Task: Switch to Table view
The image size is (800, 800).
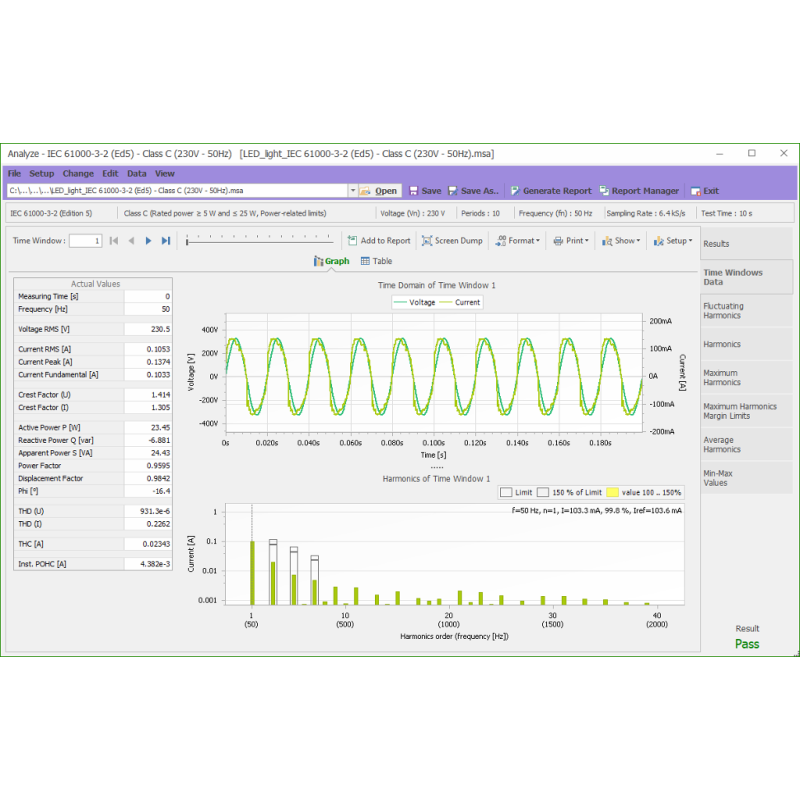Action: 376,261
